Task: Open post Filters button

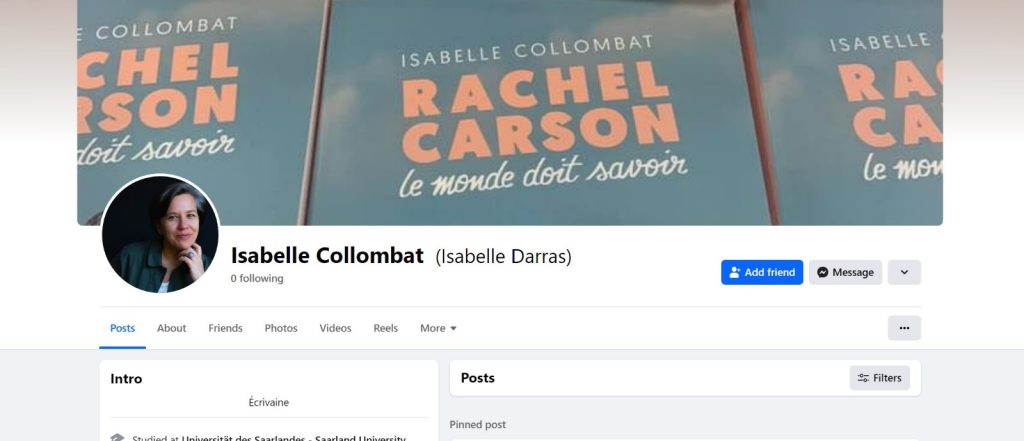Action: click(879, 378)
